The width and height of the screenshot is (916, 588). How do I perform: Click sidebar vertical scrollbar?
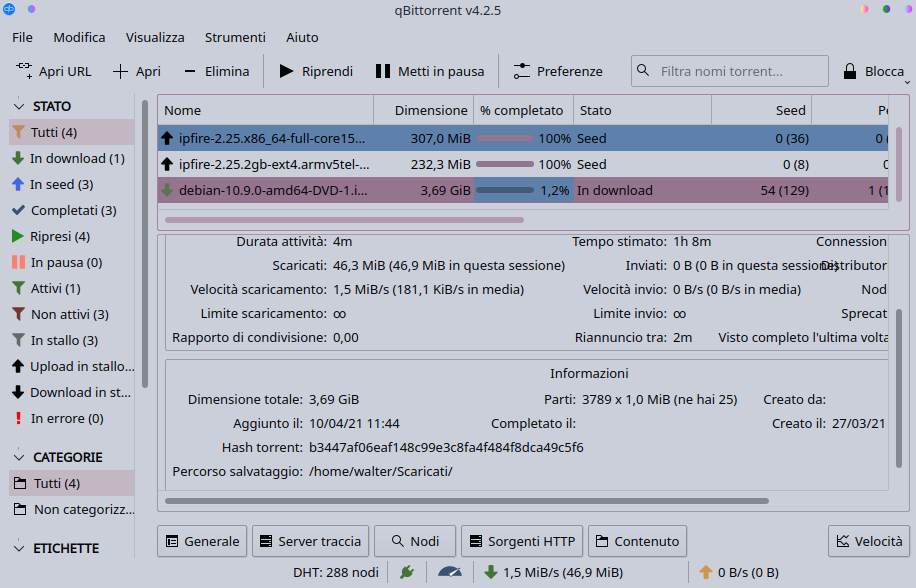pyautogui.click(x=145, y=244)
